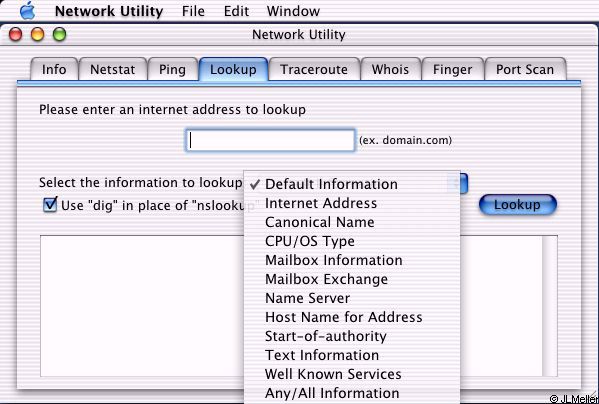Choose Start-of-authority from the popup
The height and width of the screenshot is (404, 599).
click(x=351, y=336)
